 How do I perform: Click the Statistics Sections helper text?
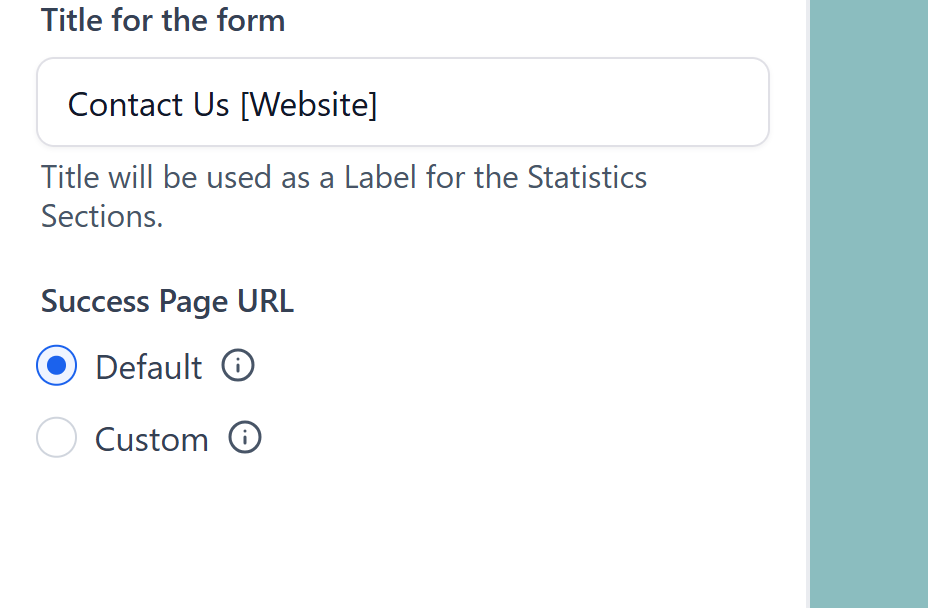click(343, 196)
